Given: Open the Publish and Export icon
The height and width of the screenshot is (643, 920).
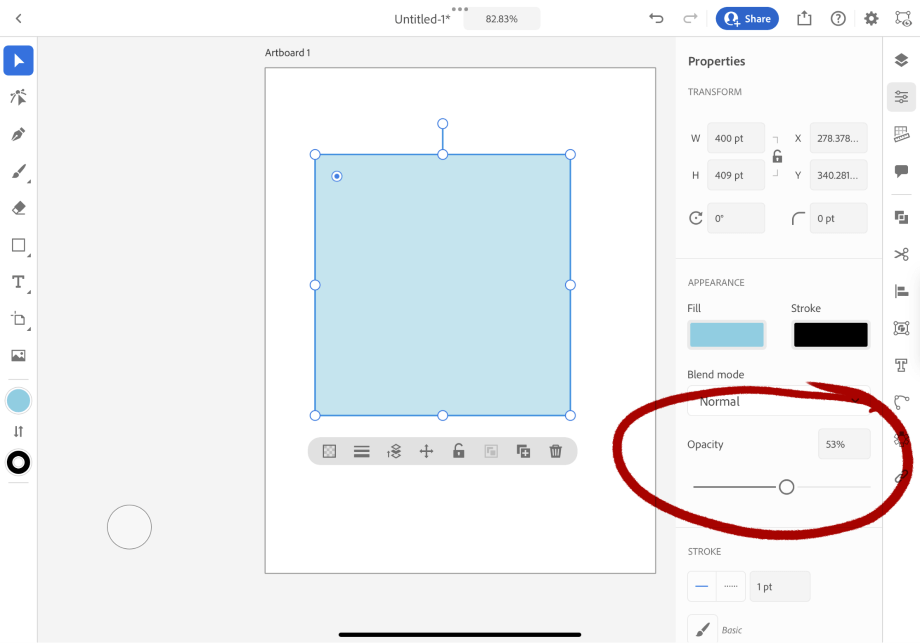Looking at the screenshot, I should 804,18.
